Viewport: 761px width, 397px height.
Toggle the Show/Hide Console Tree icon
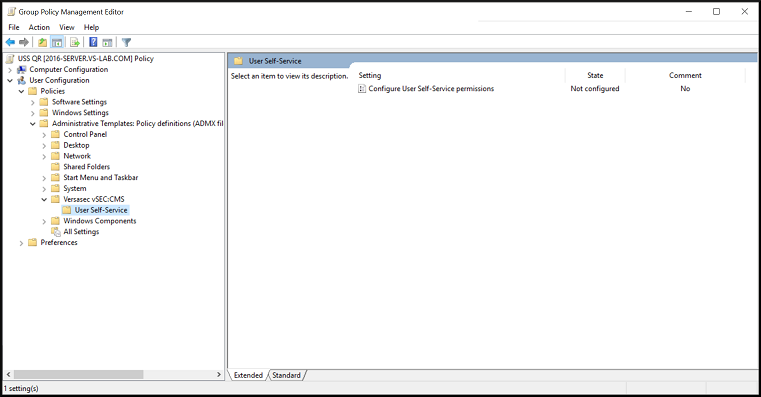click(x=57, y=43)
